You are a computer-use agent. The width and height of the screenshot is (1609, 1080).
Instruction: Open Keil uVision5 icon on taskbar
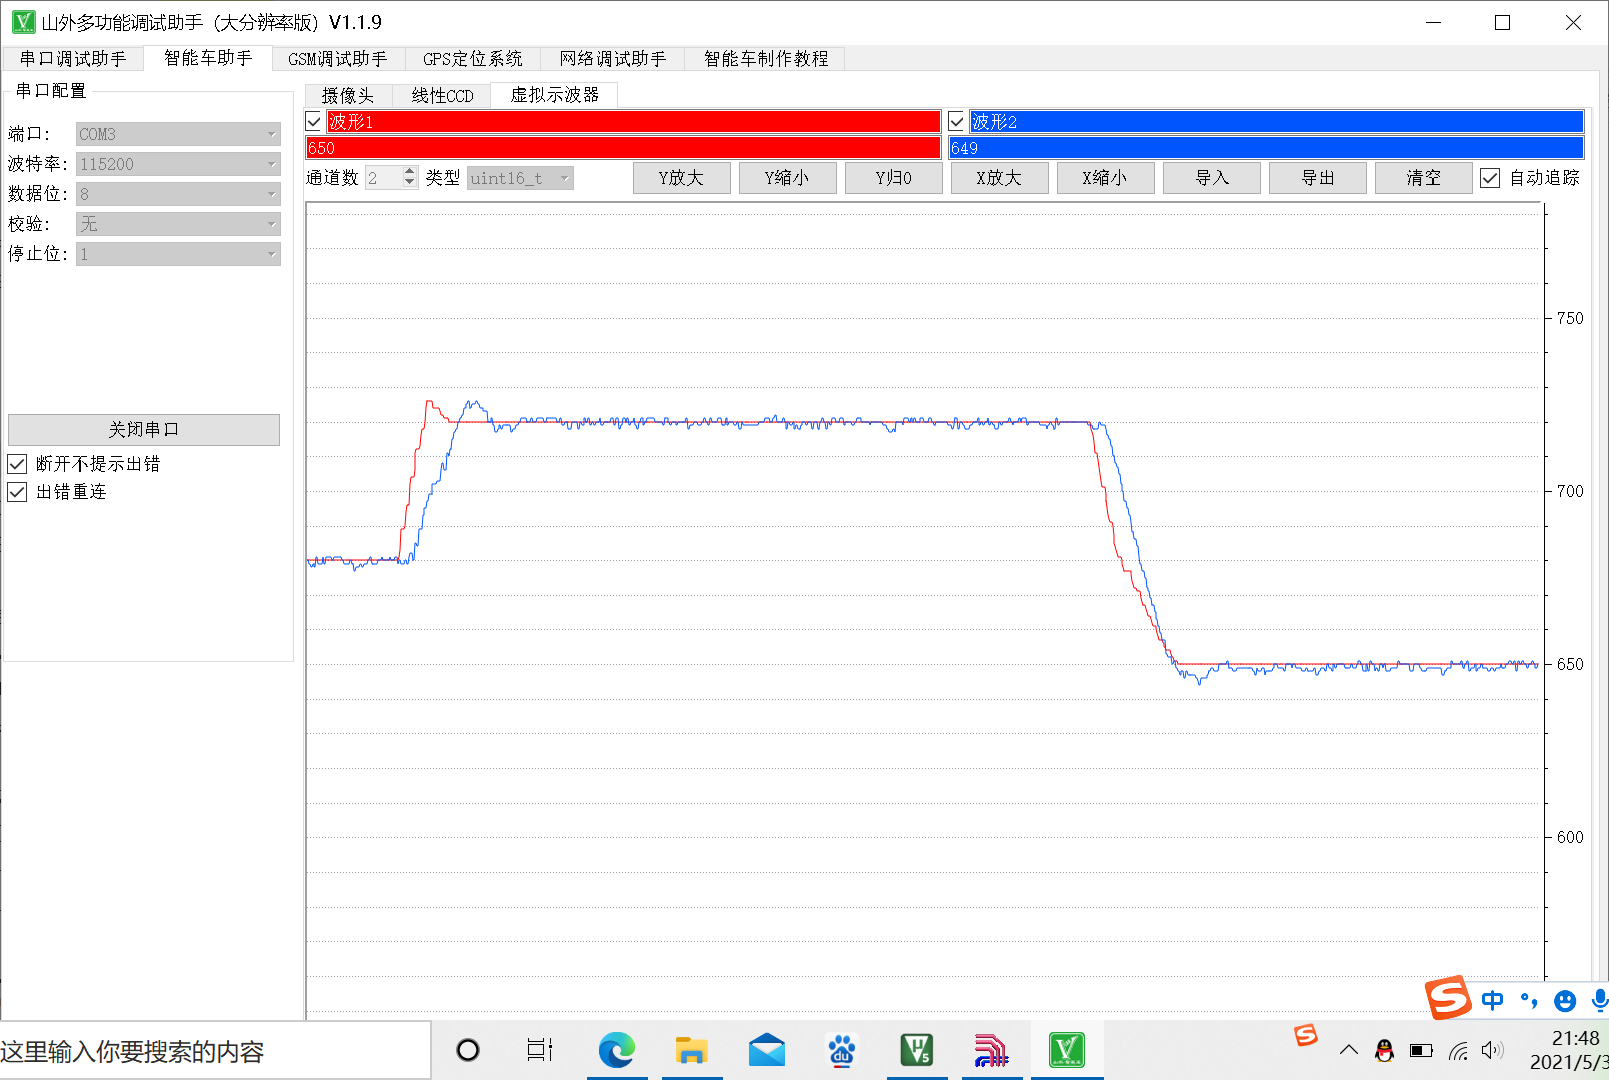tap(917, 1050)
